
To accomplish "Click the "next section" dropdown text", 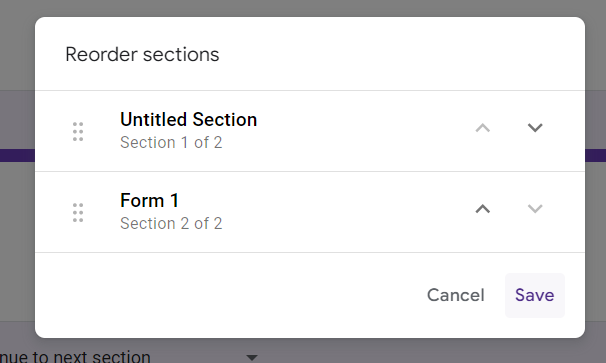I will coord(75,357).
